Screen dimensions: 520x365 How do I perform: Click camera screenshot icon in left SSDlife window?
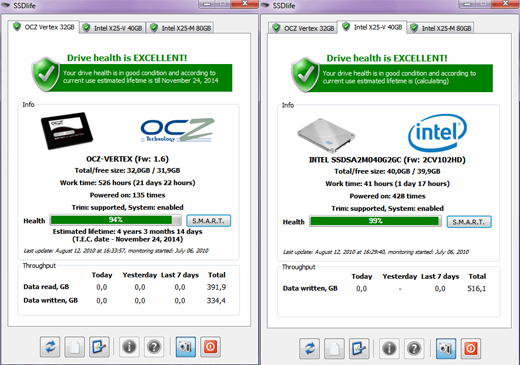[186, 347]
